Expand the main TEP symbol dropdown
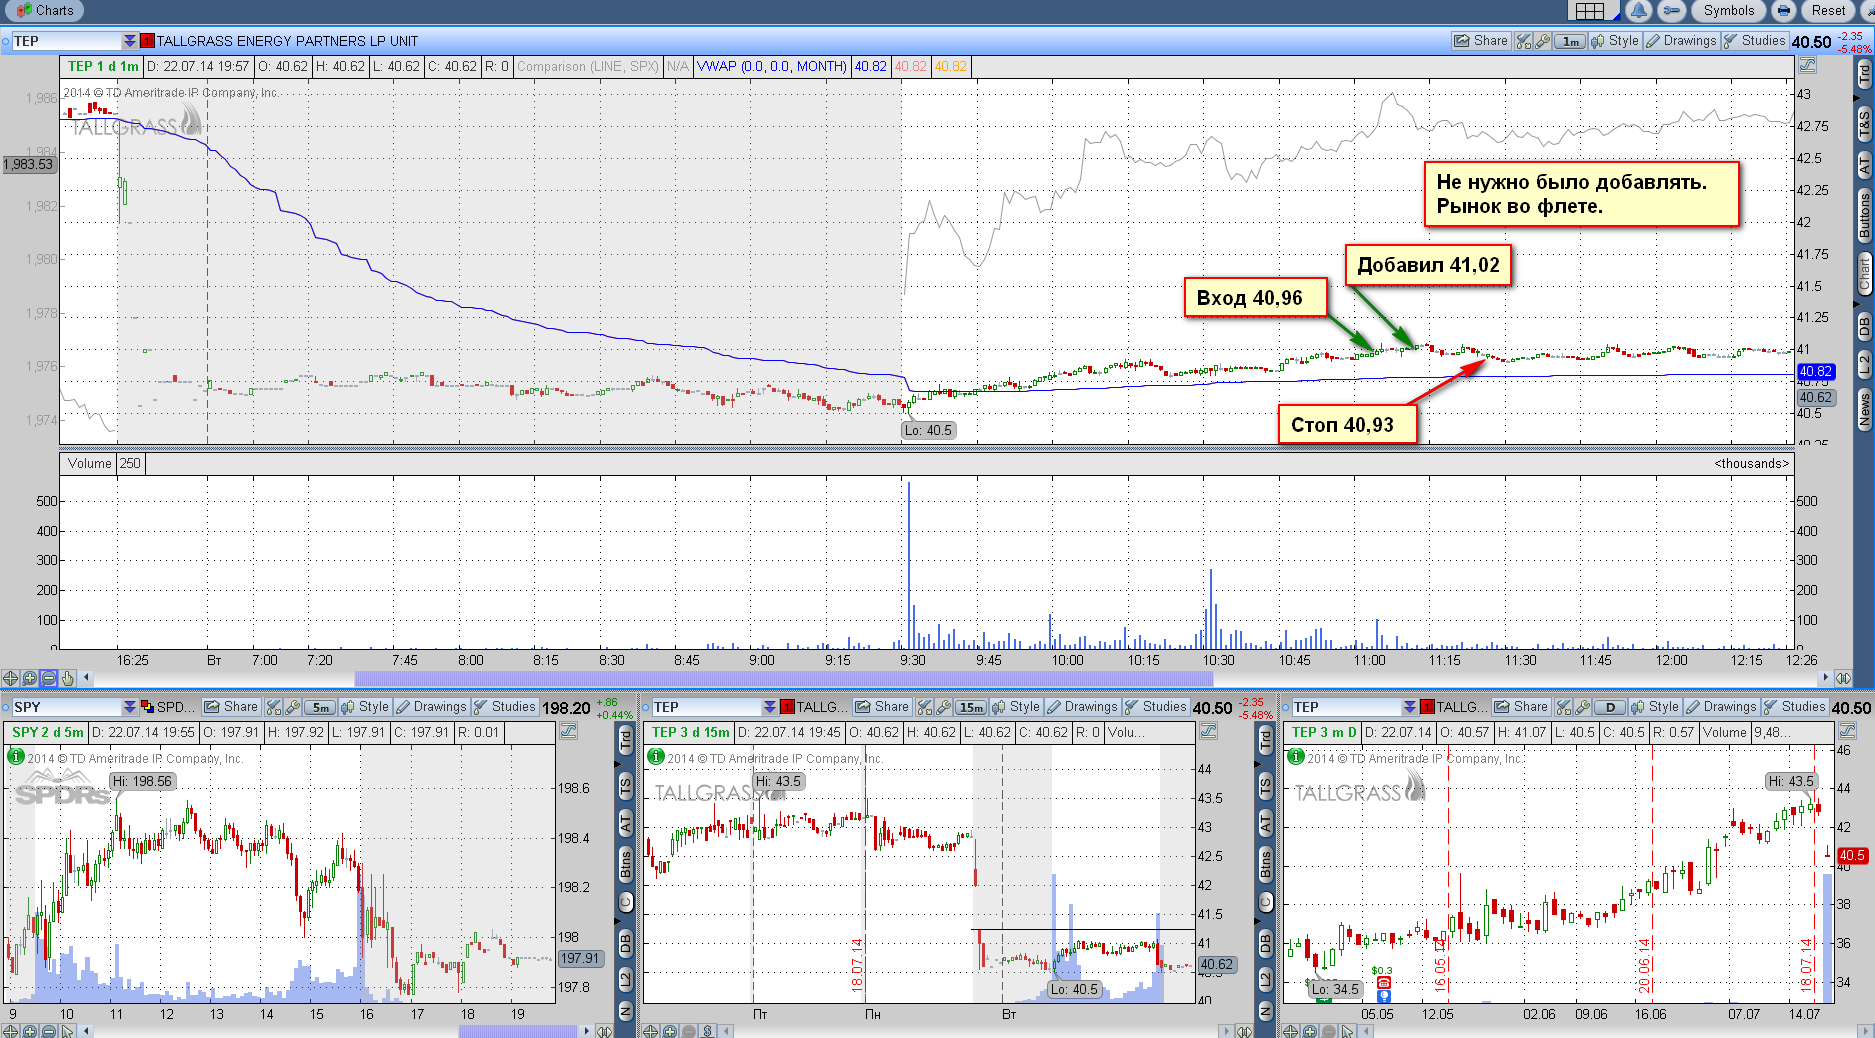Viewport: 1875px width, 1038px height. (129, 41)
